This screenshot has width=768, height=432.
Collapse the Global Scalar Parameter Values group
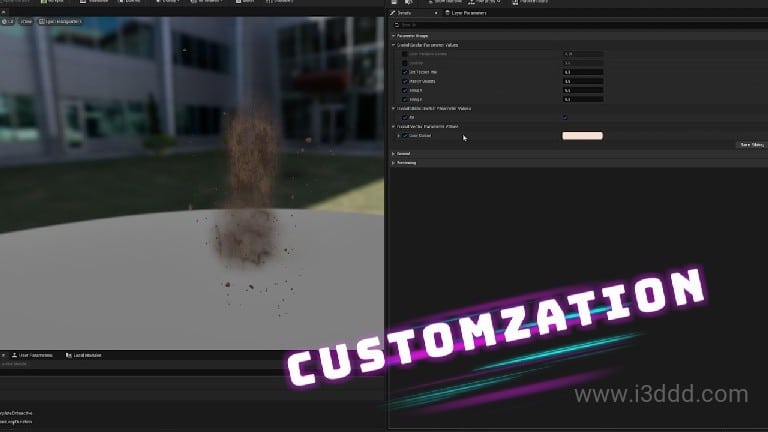(x=393, y=45)
